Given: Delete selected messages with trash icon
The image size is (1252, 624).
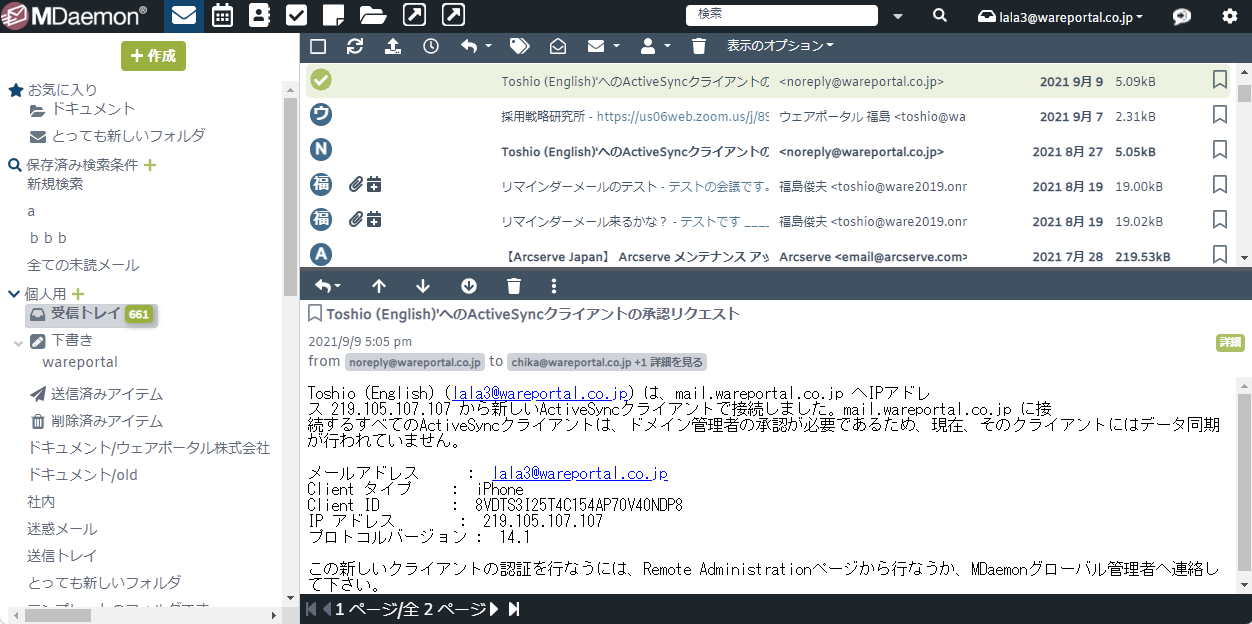Looking at the screenshot, I should tap(699, 46).
